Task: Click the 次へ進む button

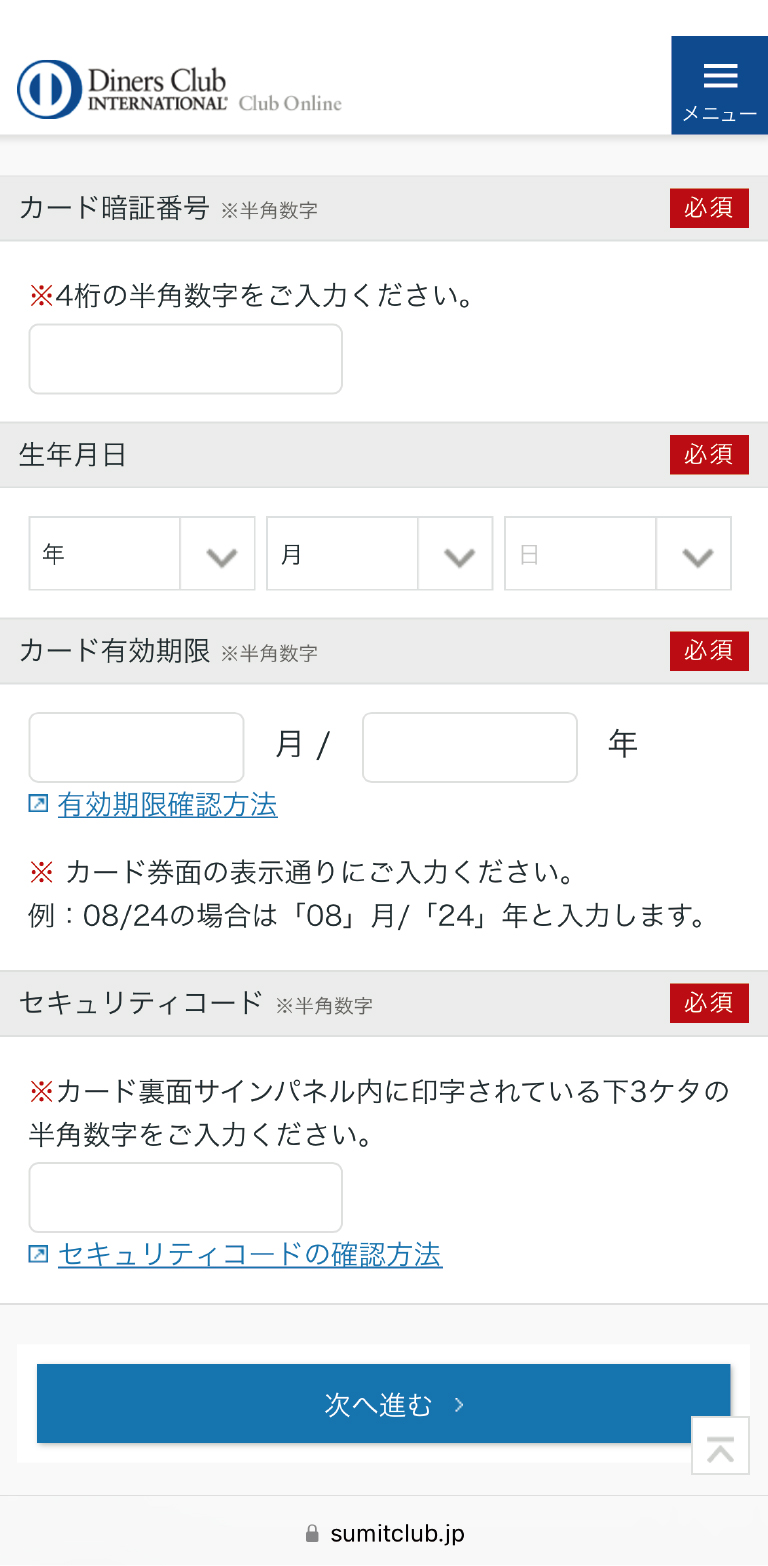Action: [x=383, y=1404]
